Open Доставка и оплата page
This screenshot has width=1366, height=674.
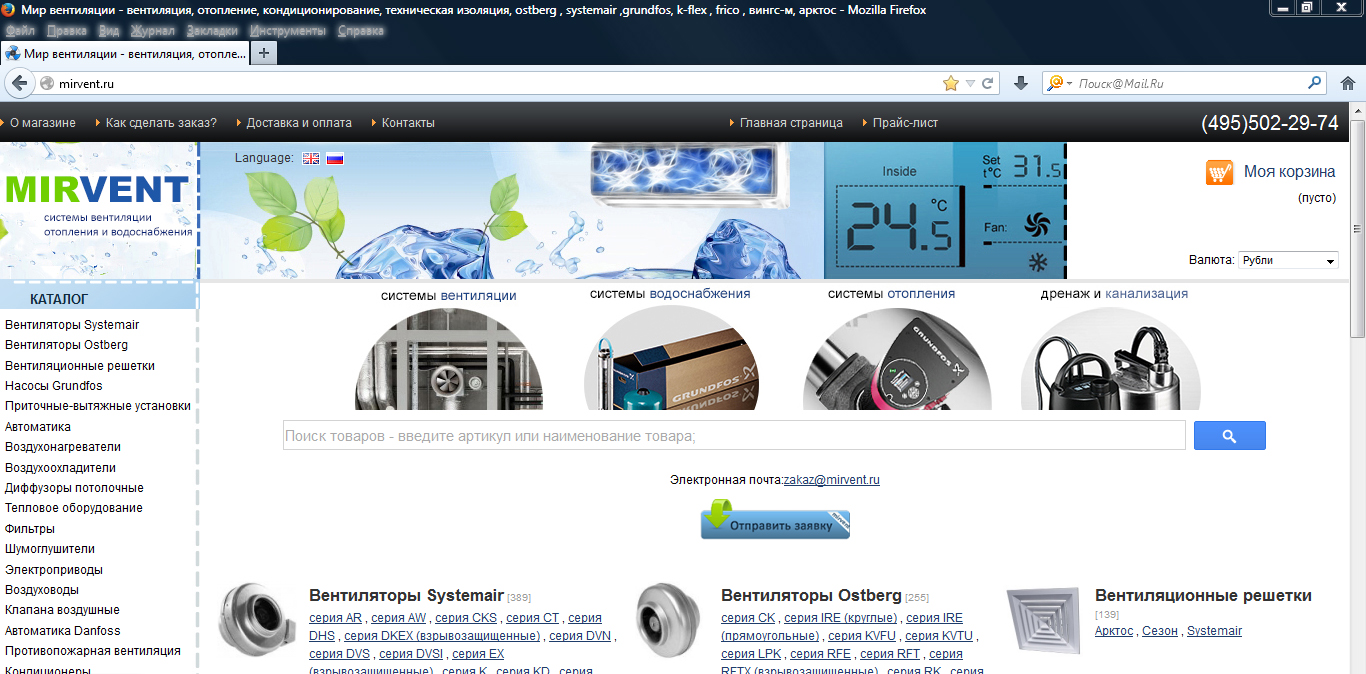299,123
